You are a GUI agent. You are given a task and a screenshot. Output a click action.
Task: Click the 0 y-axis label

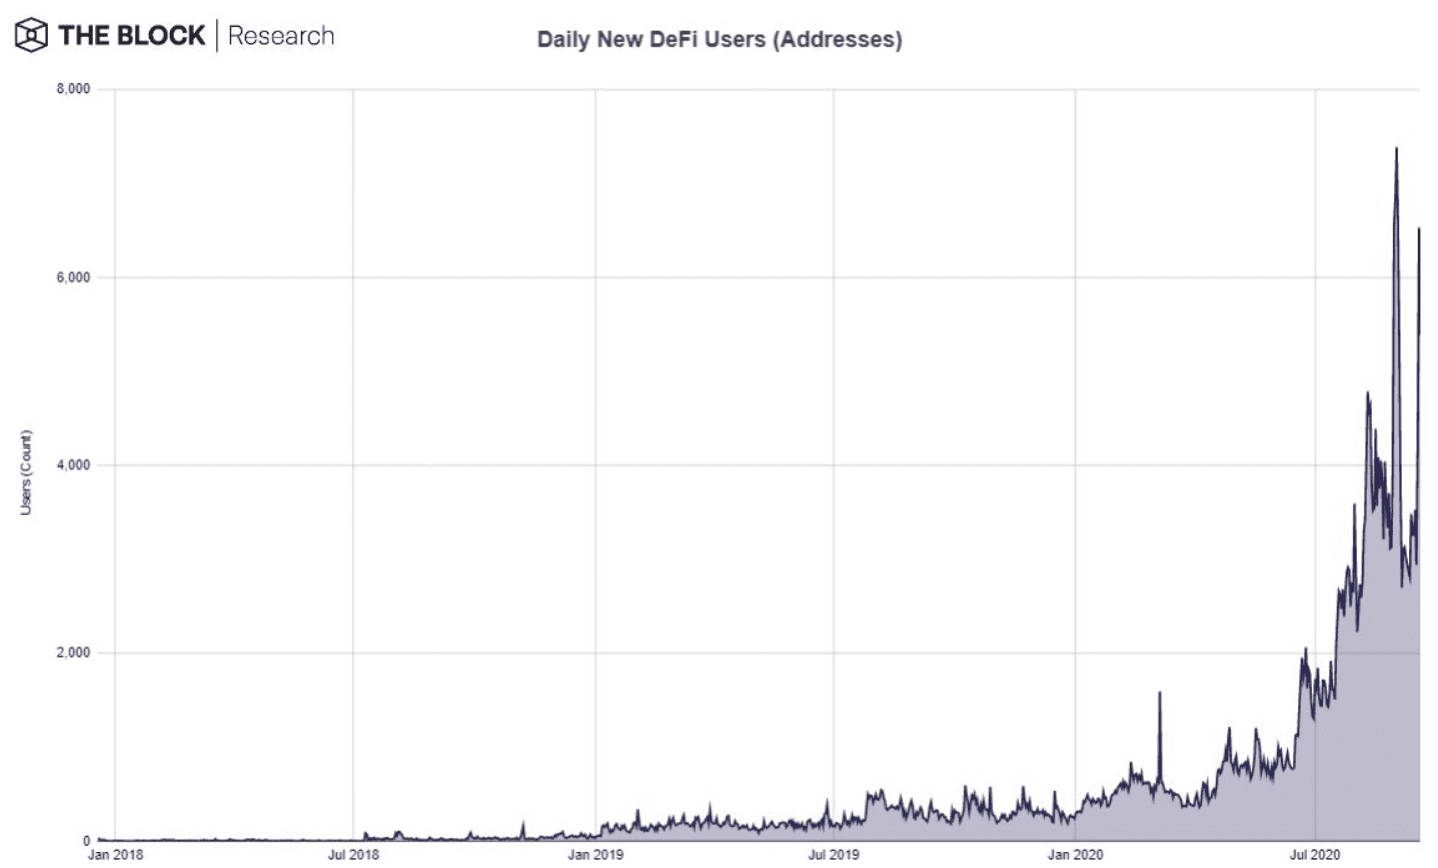point(87,841)
